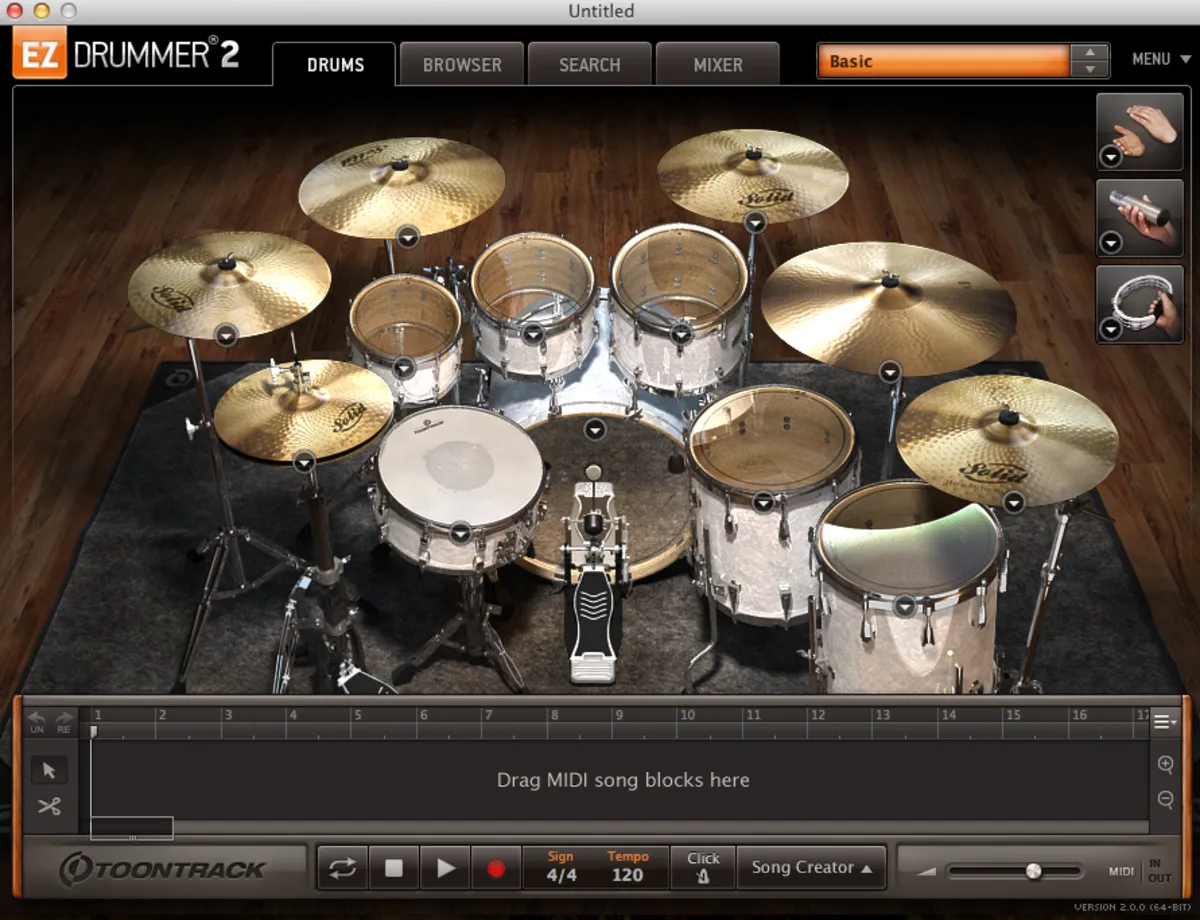Viewport: 1200px width, 920px height.
Task: Open dropdown arrow on shaker pad
Action: [x=1110, y=243]
